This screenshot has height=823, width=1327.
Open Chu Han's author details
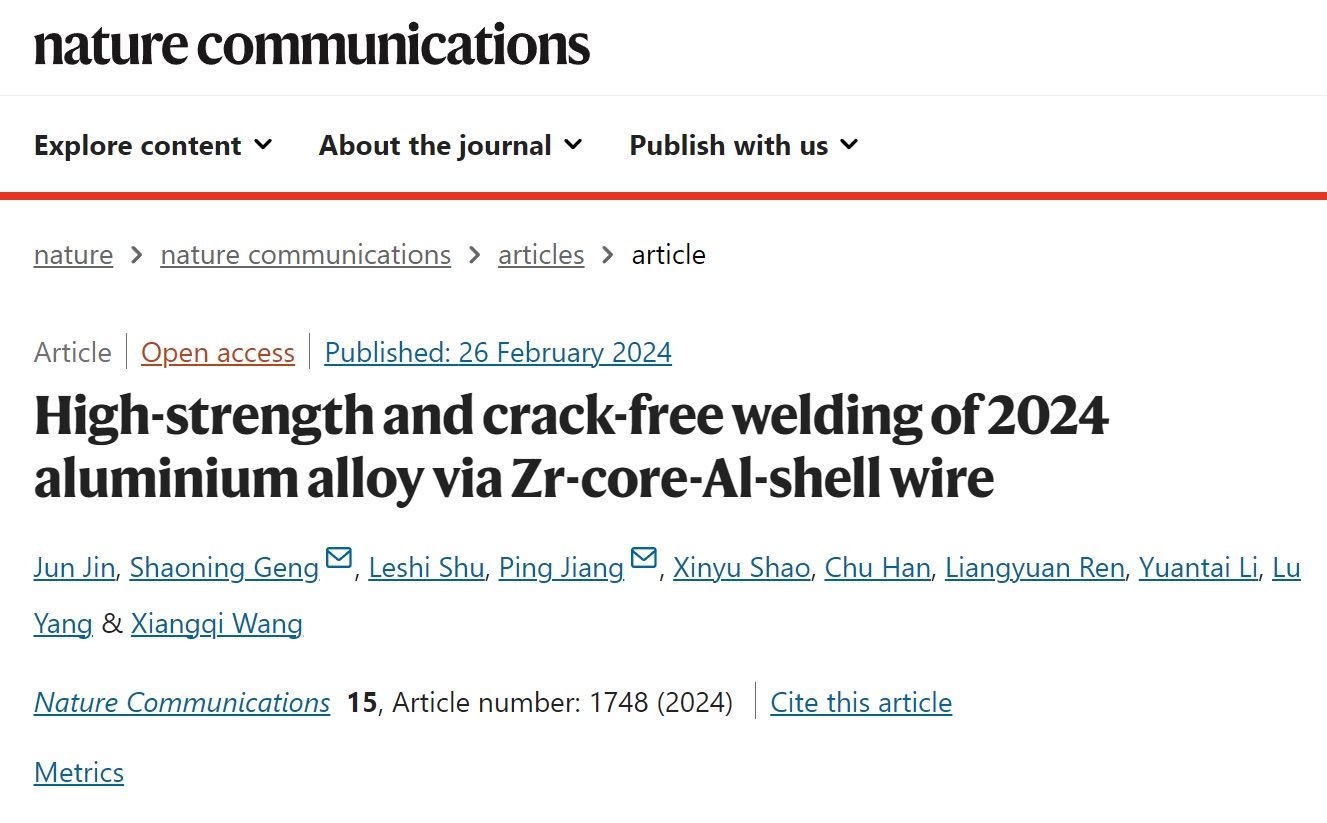pyautogui.click(x=878, y=568)
